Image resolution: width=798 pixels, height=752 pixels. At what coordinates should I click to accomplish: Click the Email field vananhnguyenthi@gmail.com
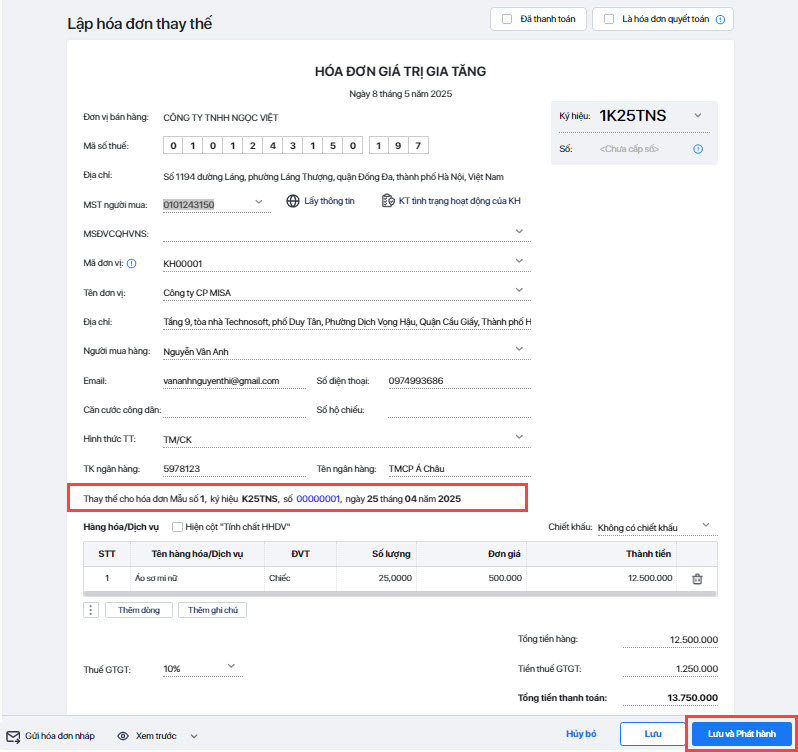(x=234, y=381)
